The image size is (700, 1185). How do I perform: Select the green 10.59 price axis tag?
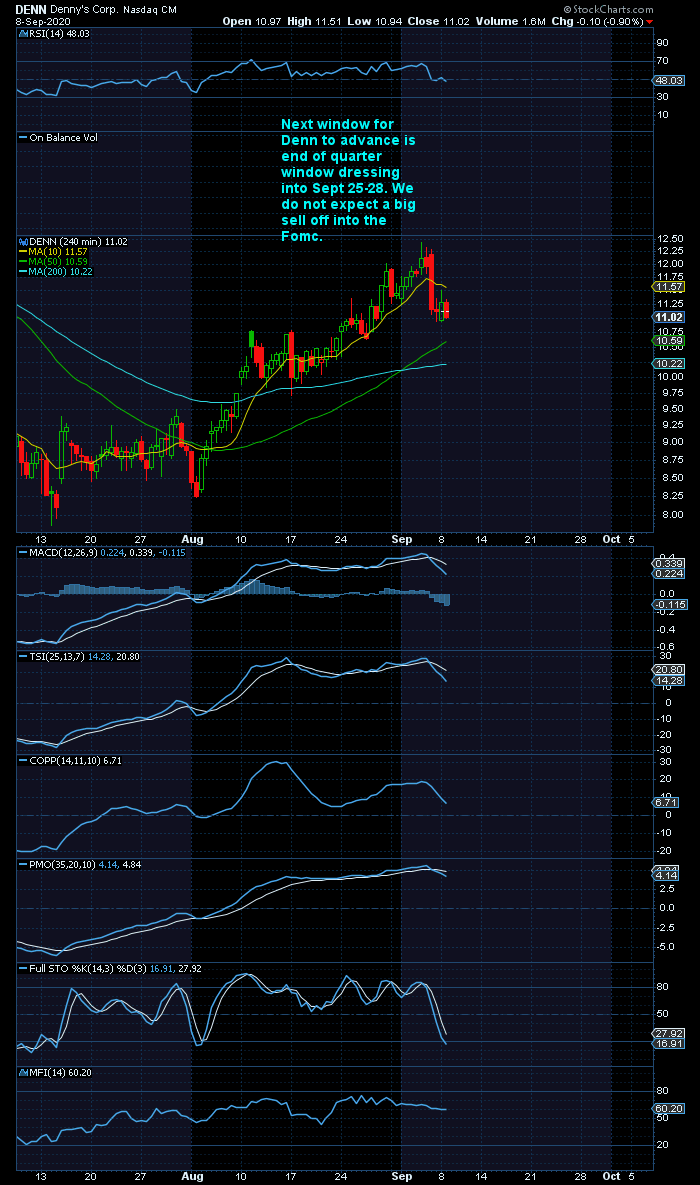(668, 342)
